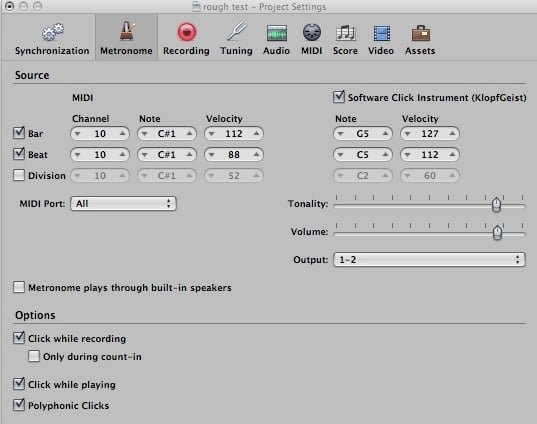This screenshot has height=424, width=537.
Task: Click the Tonality slider handle
Action: tap(496, 205)
